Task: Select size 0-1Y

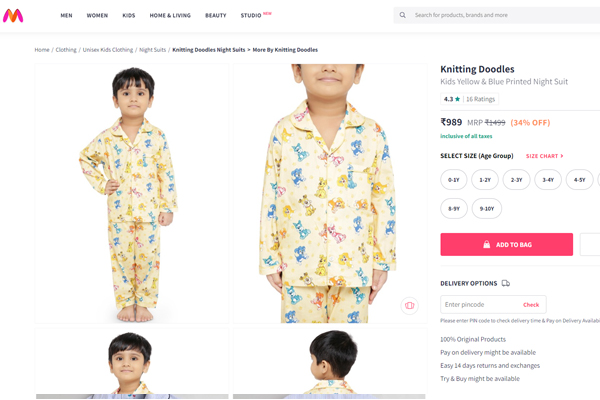Action: [454, 180]
